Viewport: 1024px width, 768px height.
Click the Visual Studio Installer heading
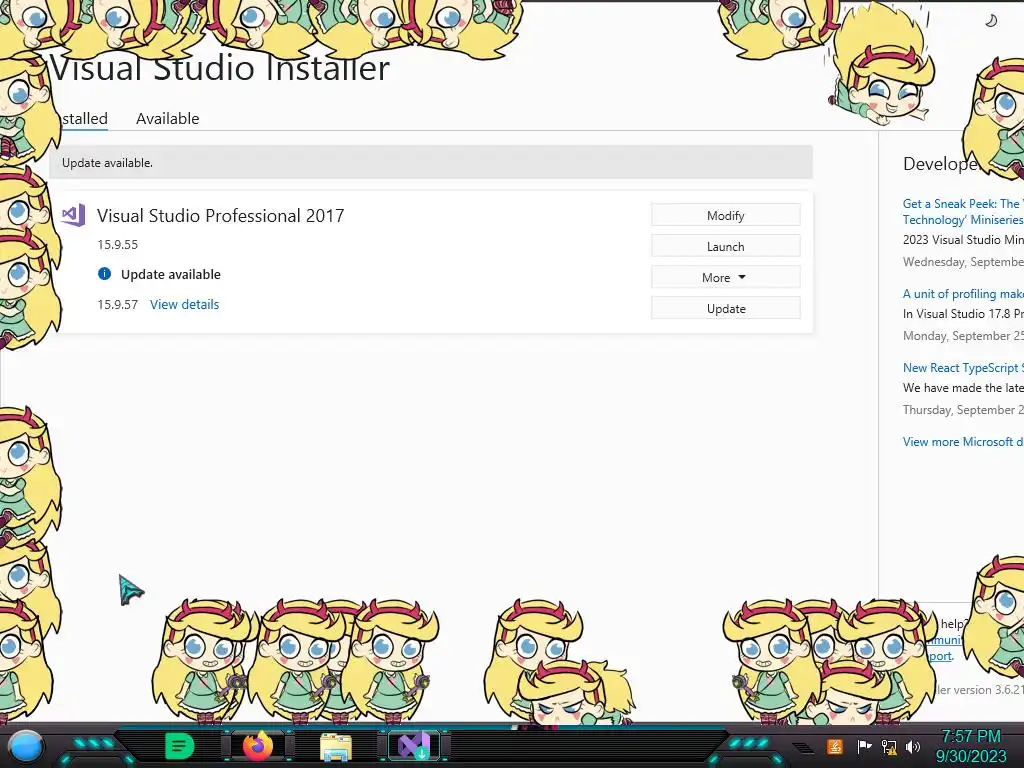point(219,68)
